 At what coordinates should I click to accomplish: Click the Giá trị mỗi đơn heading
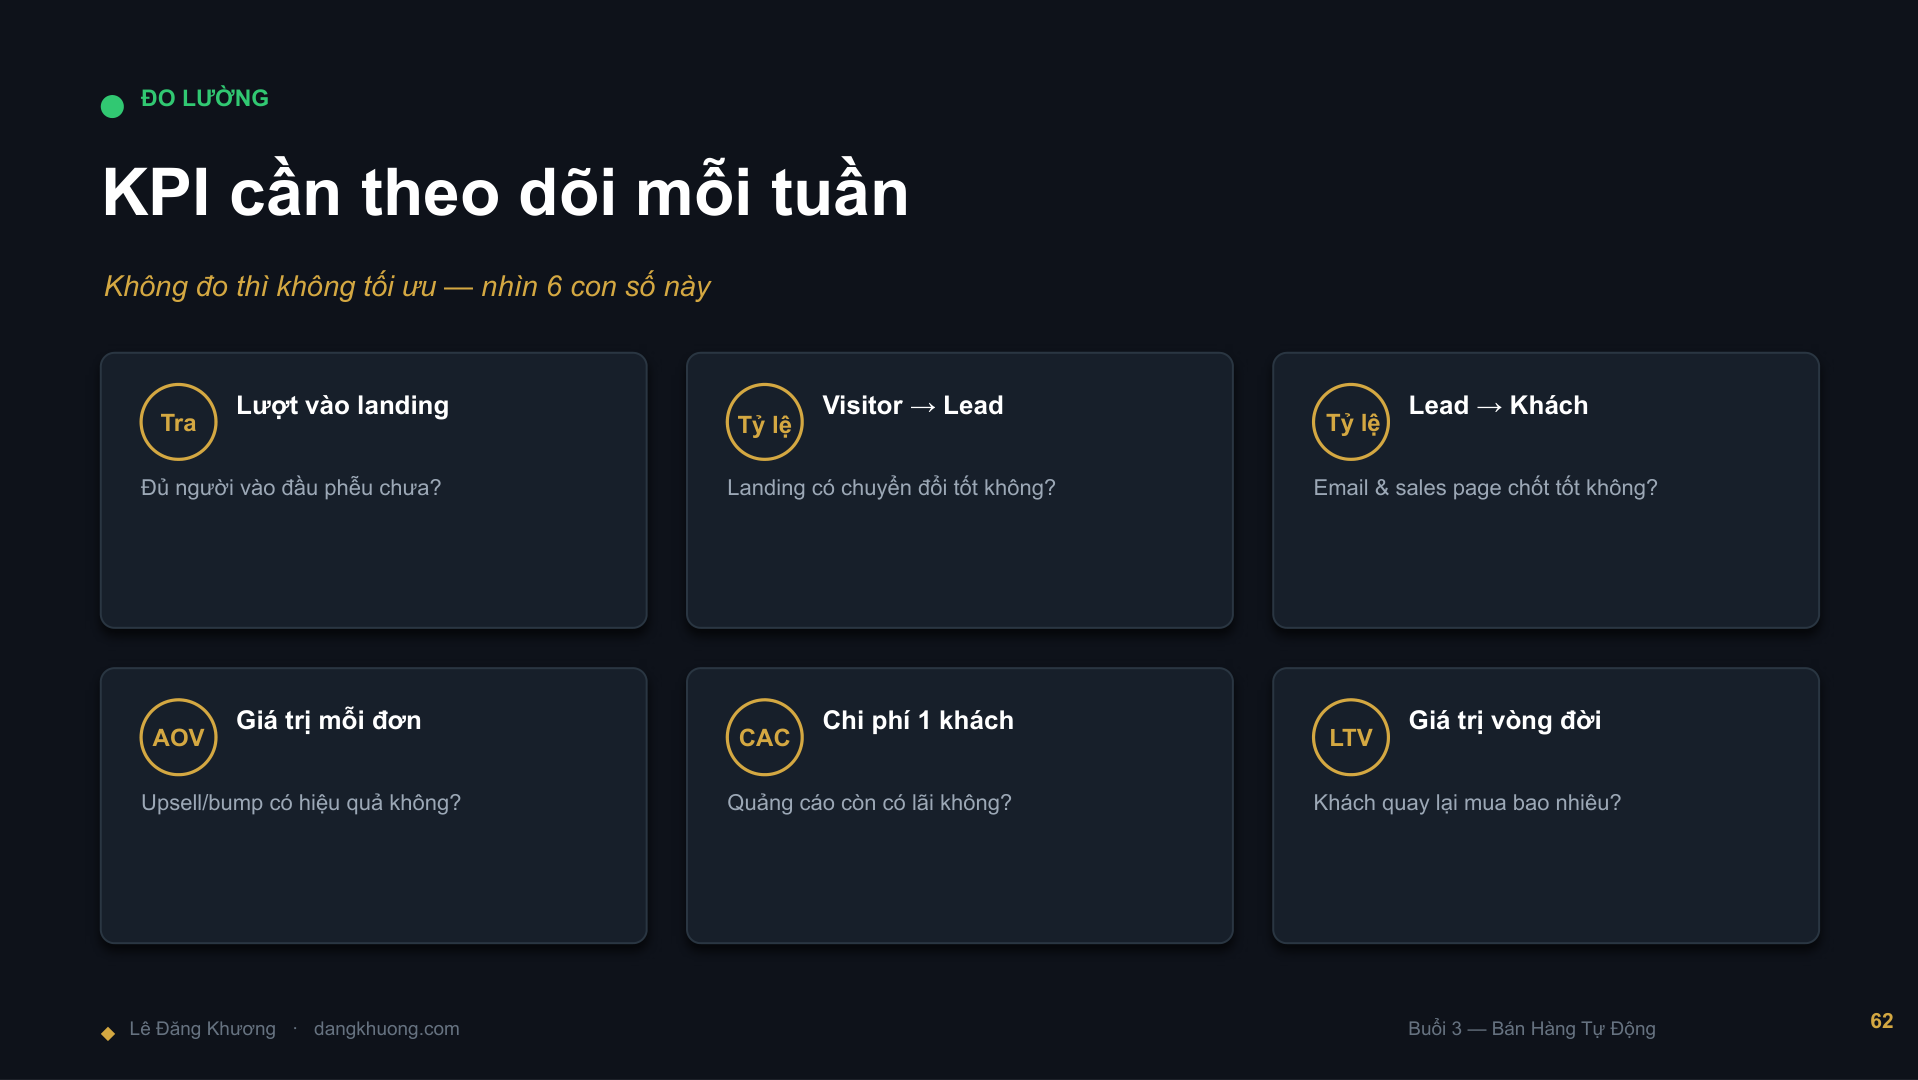click(x=328, y=720)
